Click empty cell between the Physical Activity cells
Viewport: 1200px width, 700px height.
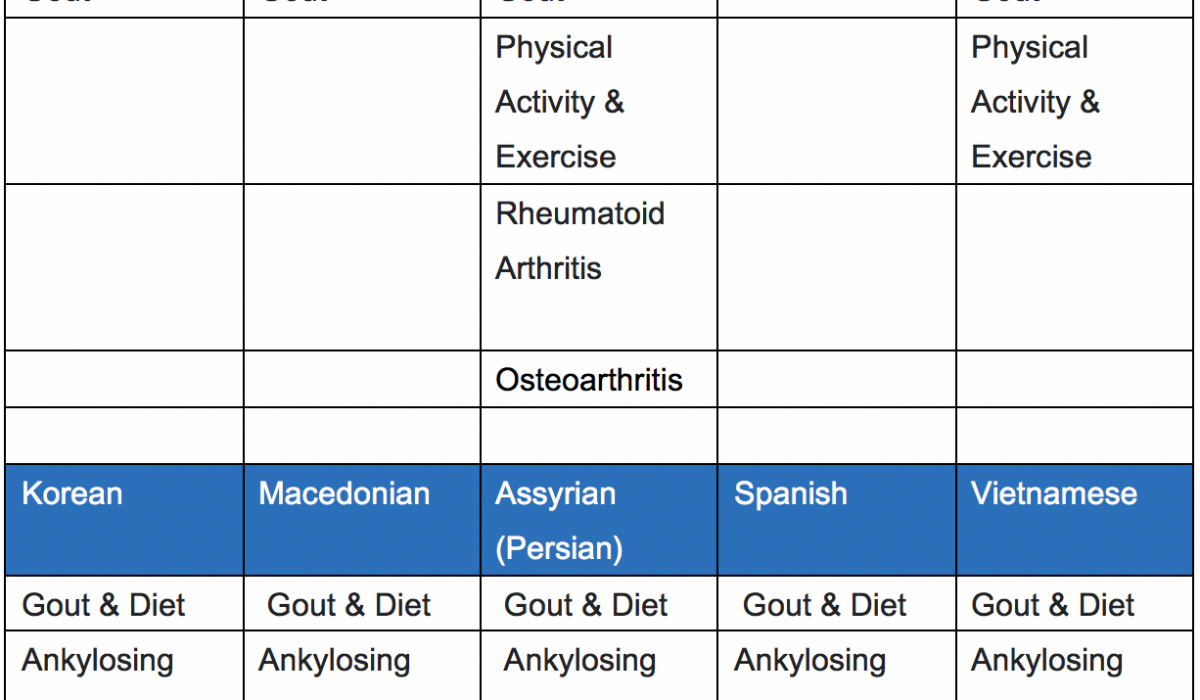point(837,101)
